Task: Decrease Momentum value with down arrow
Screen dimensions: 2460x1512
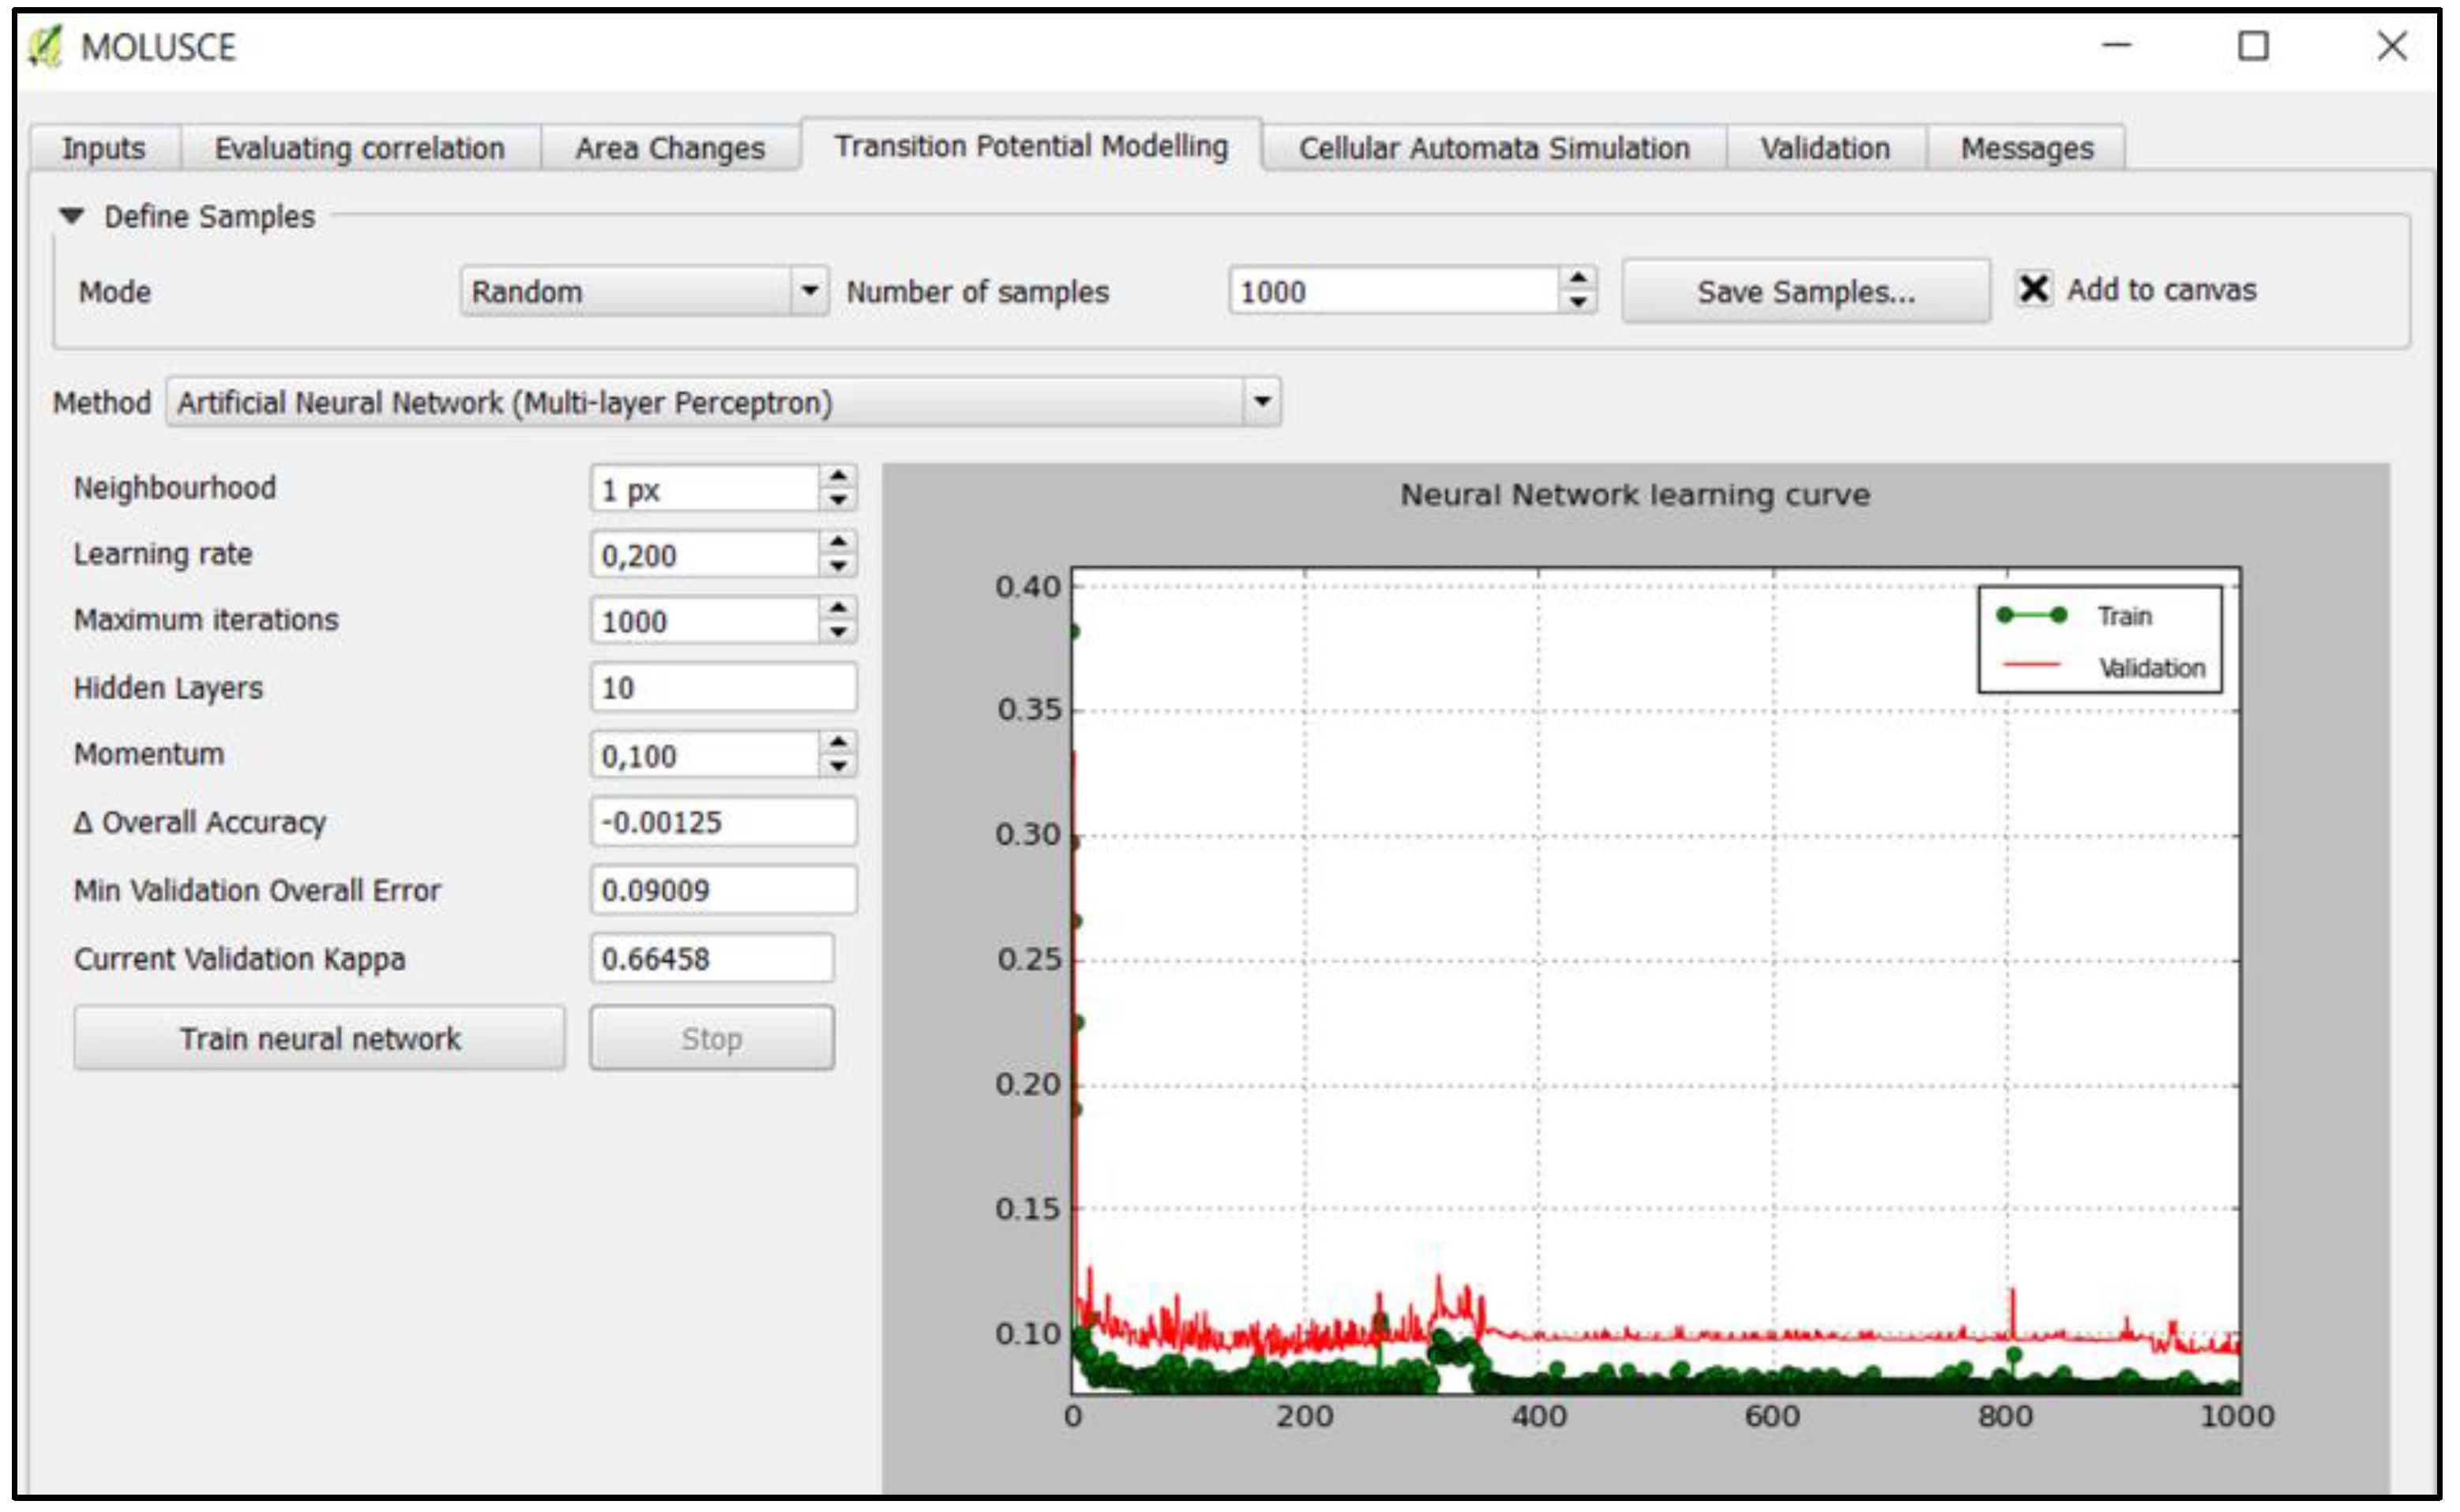Action: [x=838, y=767]
